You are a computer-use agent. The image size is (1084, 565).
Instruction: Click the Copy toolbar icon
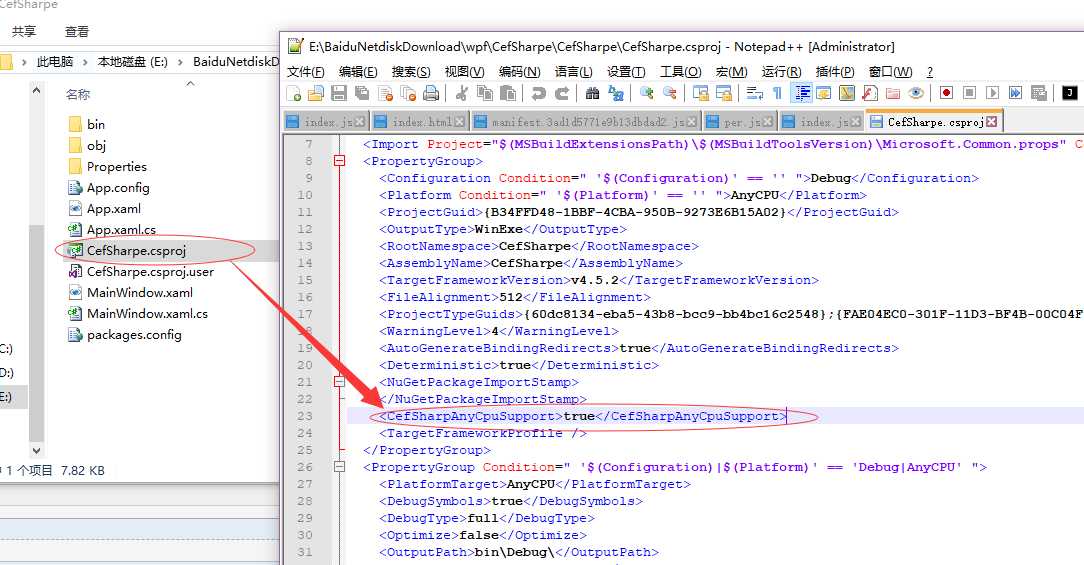[485, 93]
